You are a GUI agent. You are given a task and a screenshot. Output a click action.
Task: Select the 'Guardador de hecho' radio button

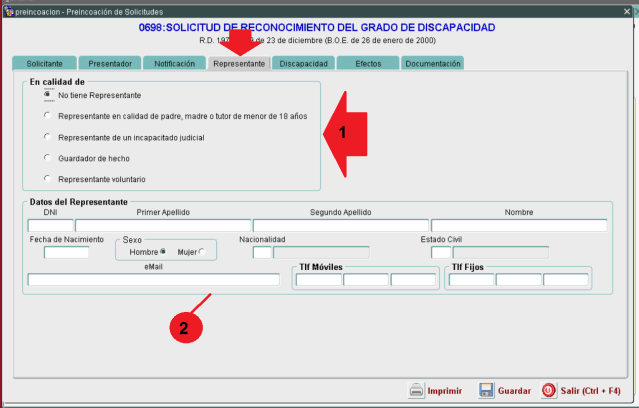click(47, 158)
